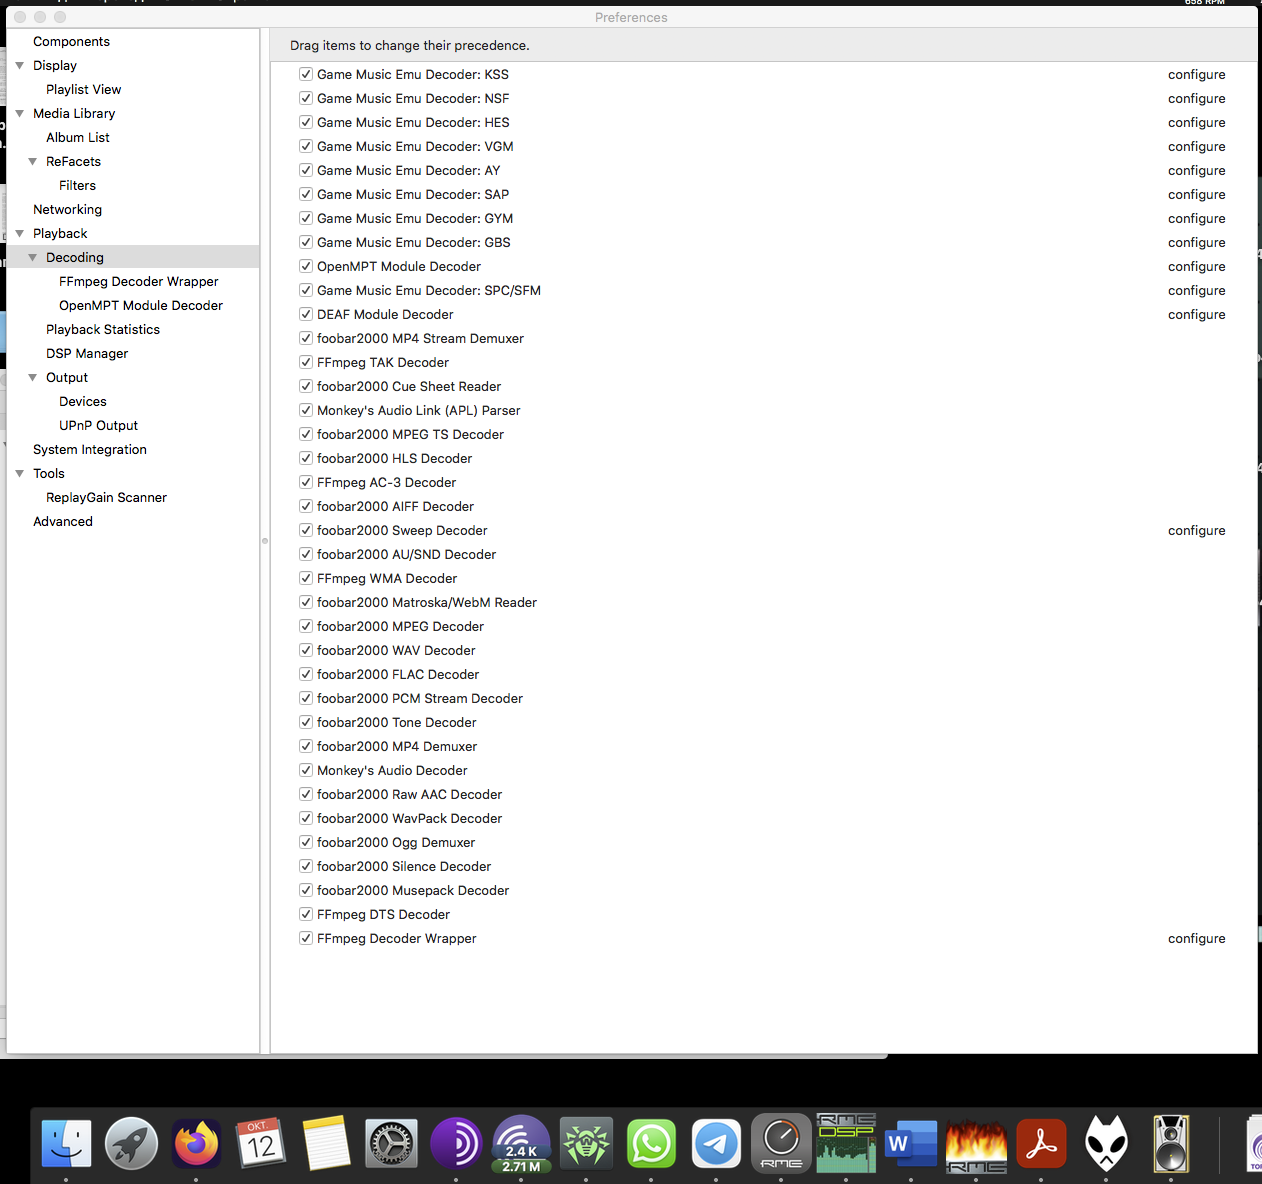The image size is (1262, 1184).
Task: Click FFmpeg DTS Decoder row text
Action: click(383, 914)
